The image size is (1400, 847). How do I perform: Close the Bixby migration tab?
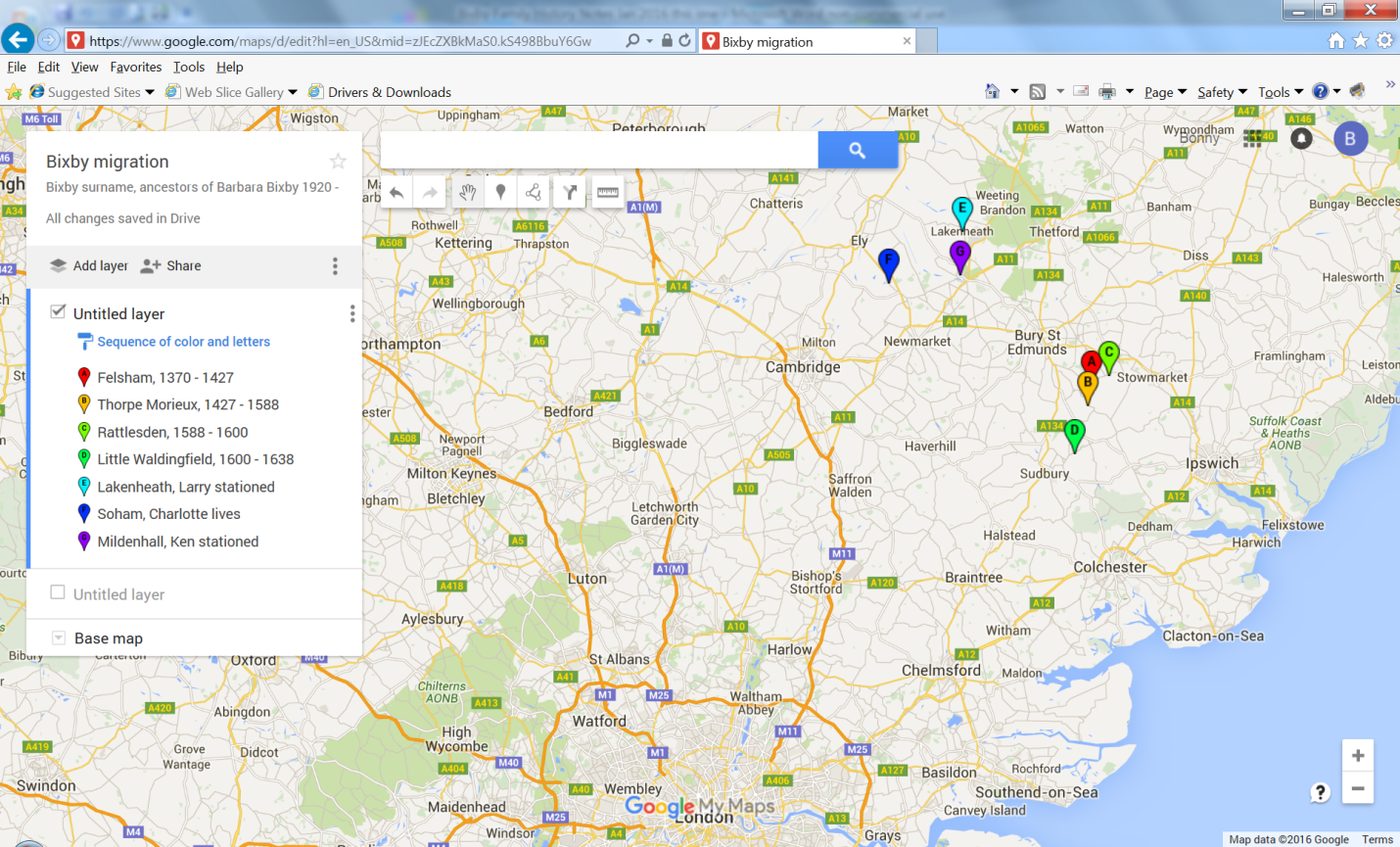(x=907, y=41)
